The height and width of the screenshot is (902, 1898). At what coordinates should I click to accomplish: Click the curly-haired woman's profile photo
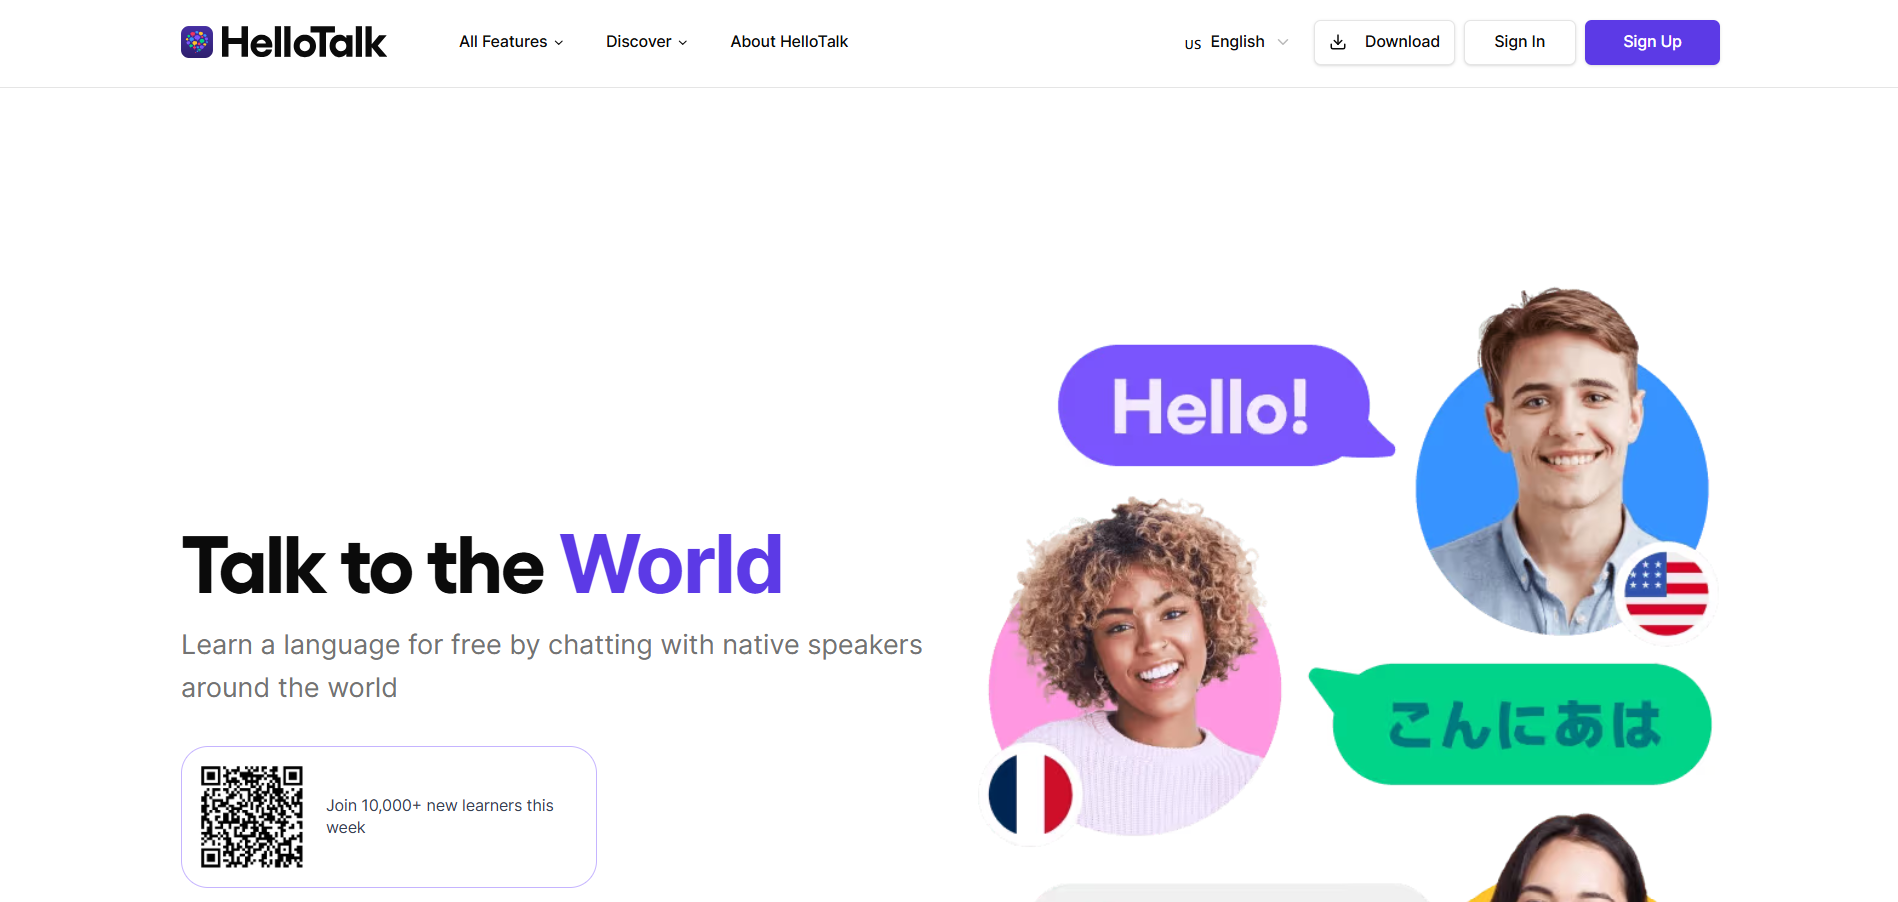(1135, 667)
